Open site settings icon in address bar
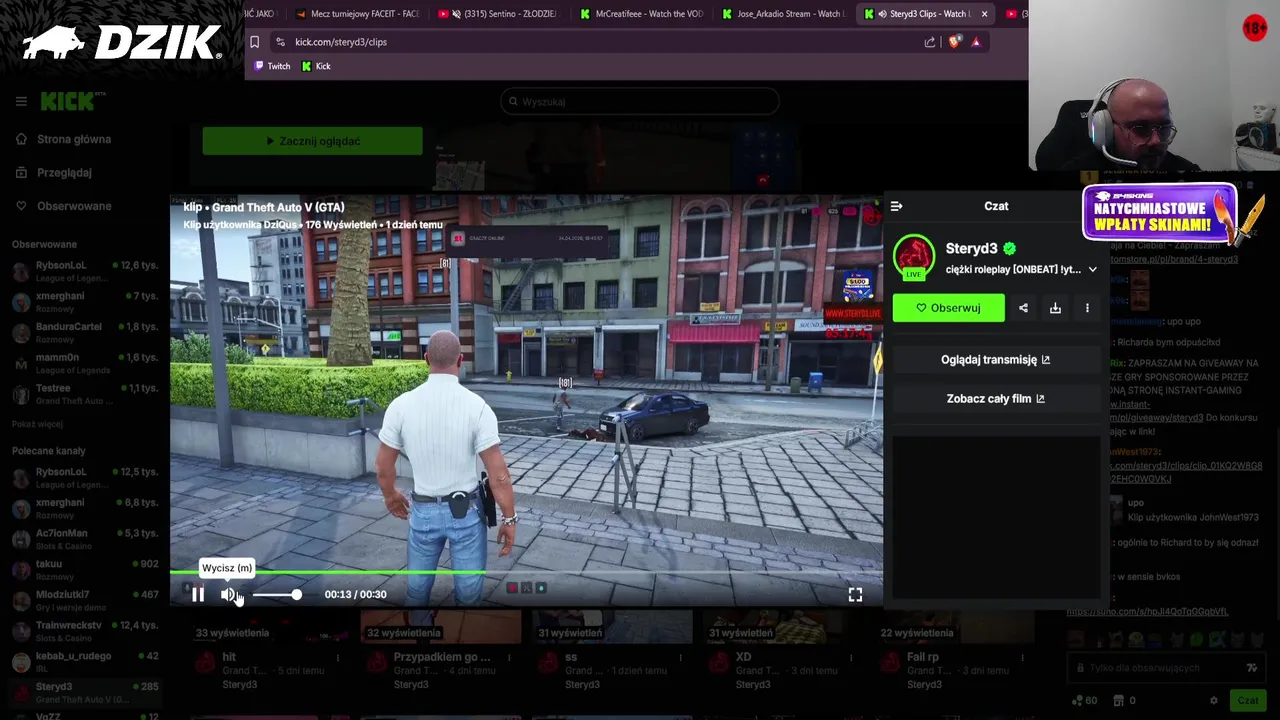This screenshot has height=720, width=1280. 280,42
